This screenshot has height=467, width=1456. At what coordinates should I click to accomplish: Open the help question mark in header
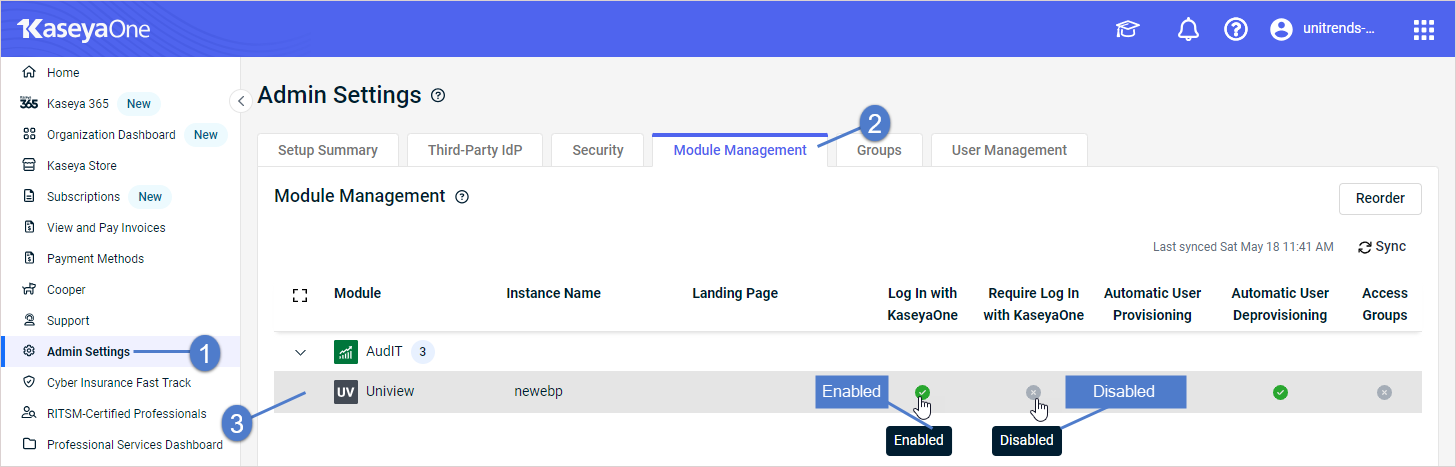point(1236,30)
